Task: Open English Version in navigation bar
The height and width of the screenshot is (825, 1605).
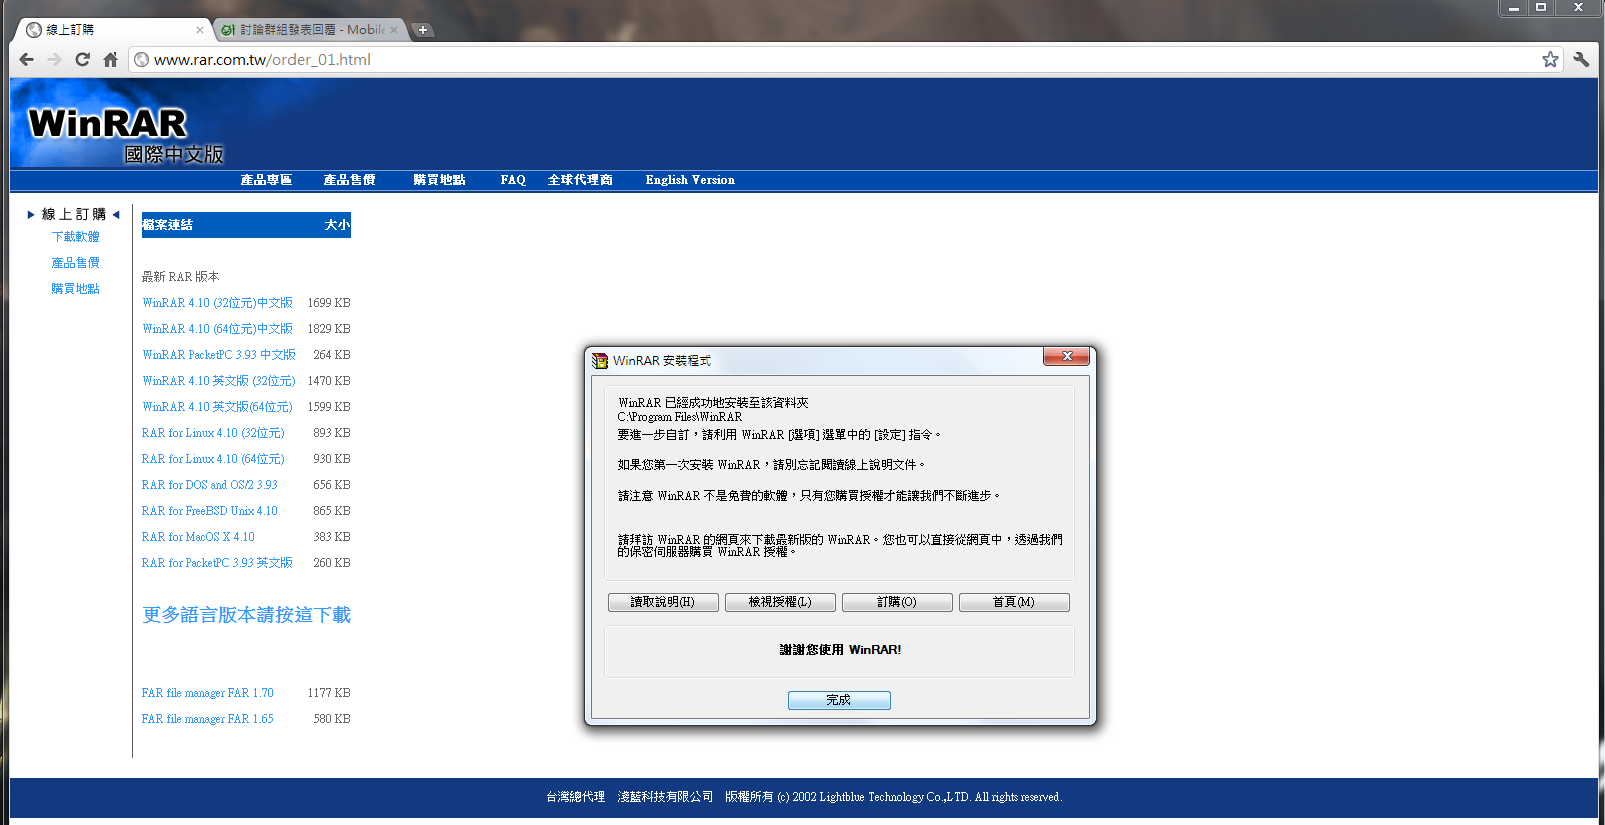Action: 690,180
